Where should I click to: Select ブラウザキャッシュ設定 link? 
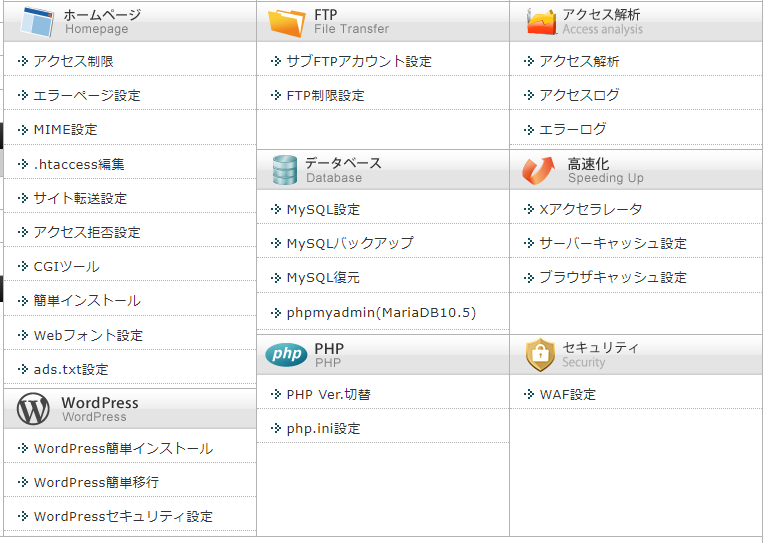click(x=613, y=278)
